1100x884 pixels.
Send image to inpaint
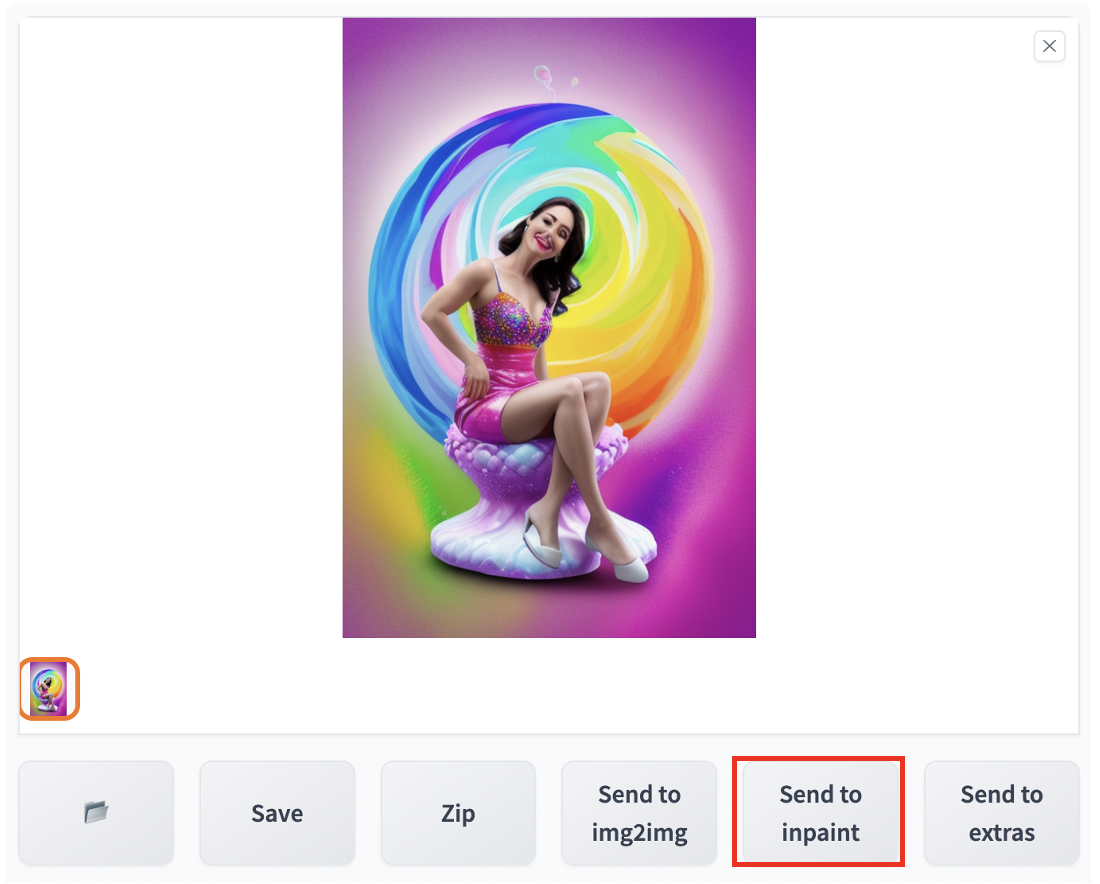tap(820, 812)
